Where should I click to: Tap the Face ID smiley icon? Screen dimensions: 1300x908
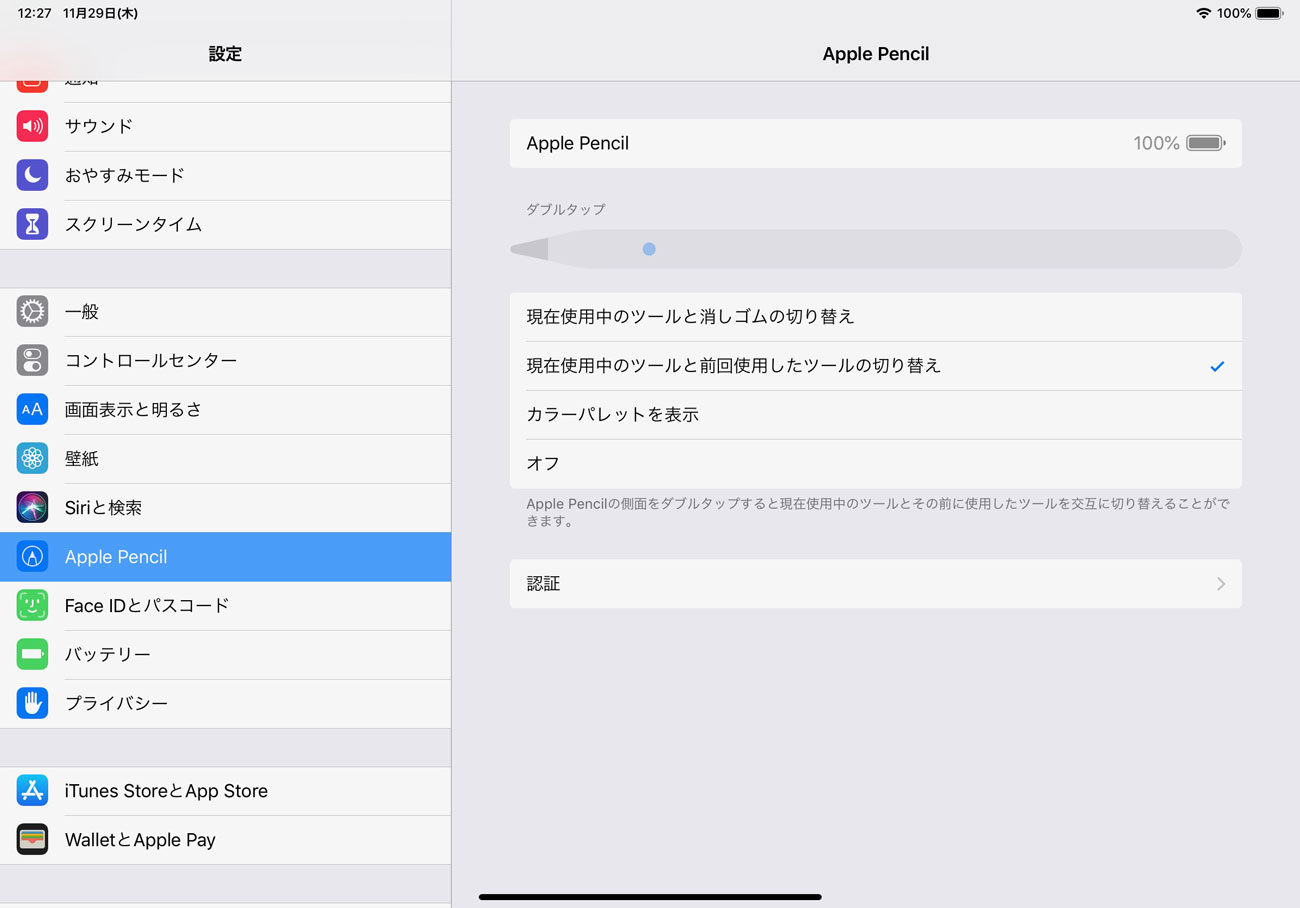[x=32, y=606]
